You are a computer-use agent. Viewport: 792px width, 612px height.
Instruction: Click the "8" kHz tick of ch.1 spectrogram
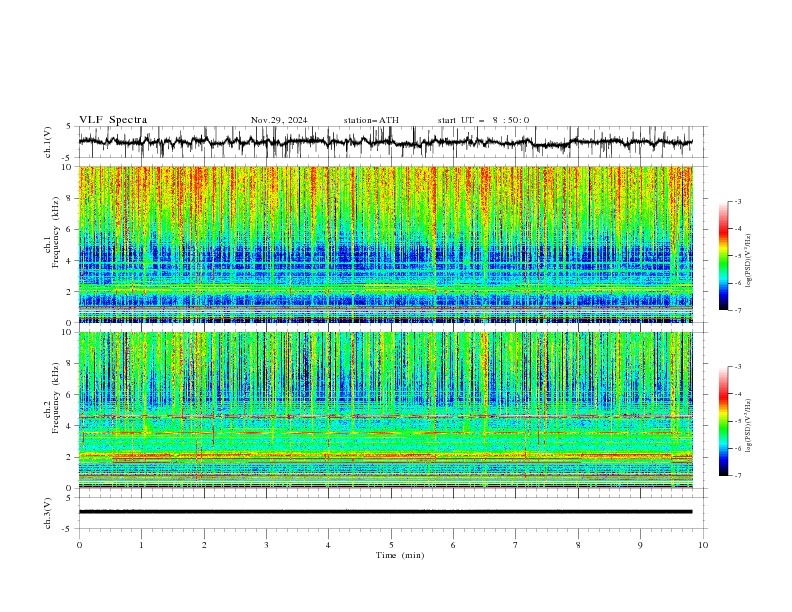(x=70, y=198)
